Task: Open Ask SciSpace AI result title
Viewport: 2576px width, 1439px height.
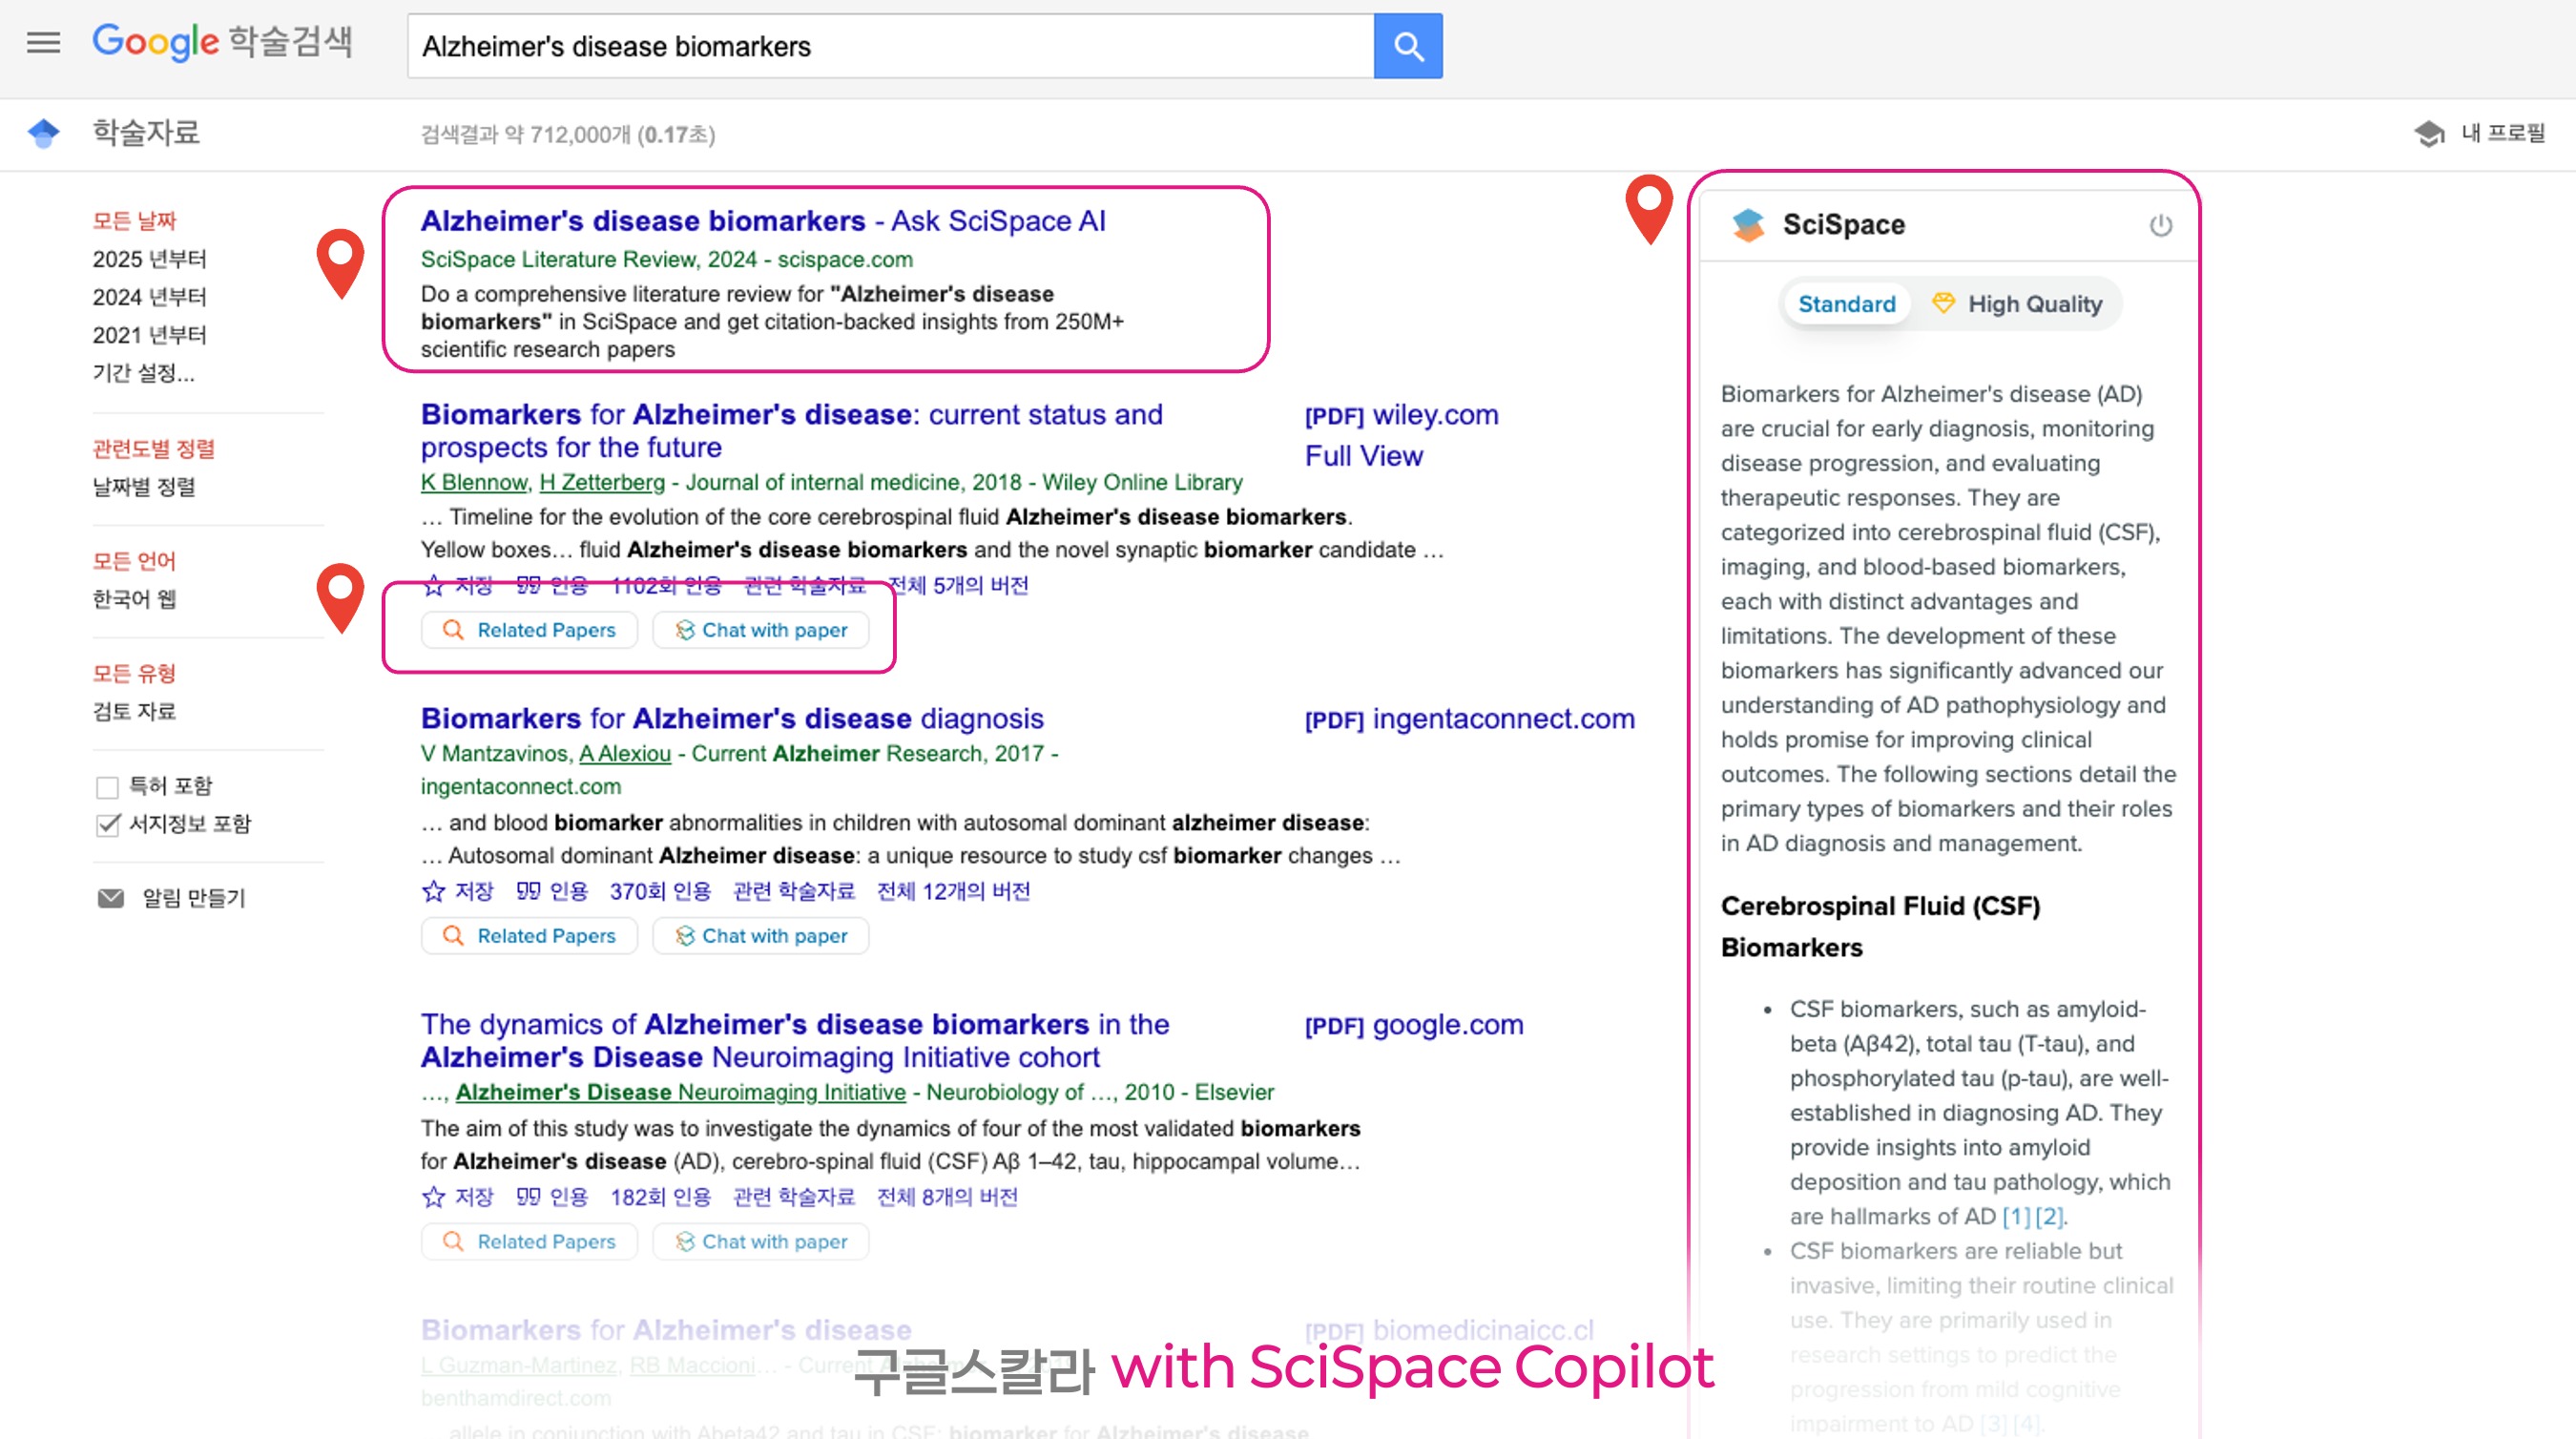Action: [x=762, y=221]
